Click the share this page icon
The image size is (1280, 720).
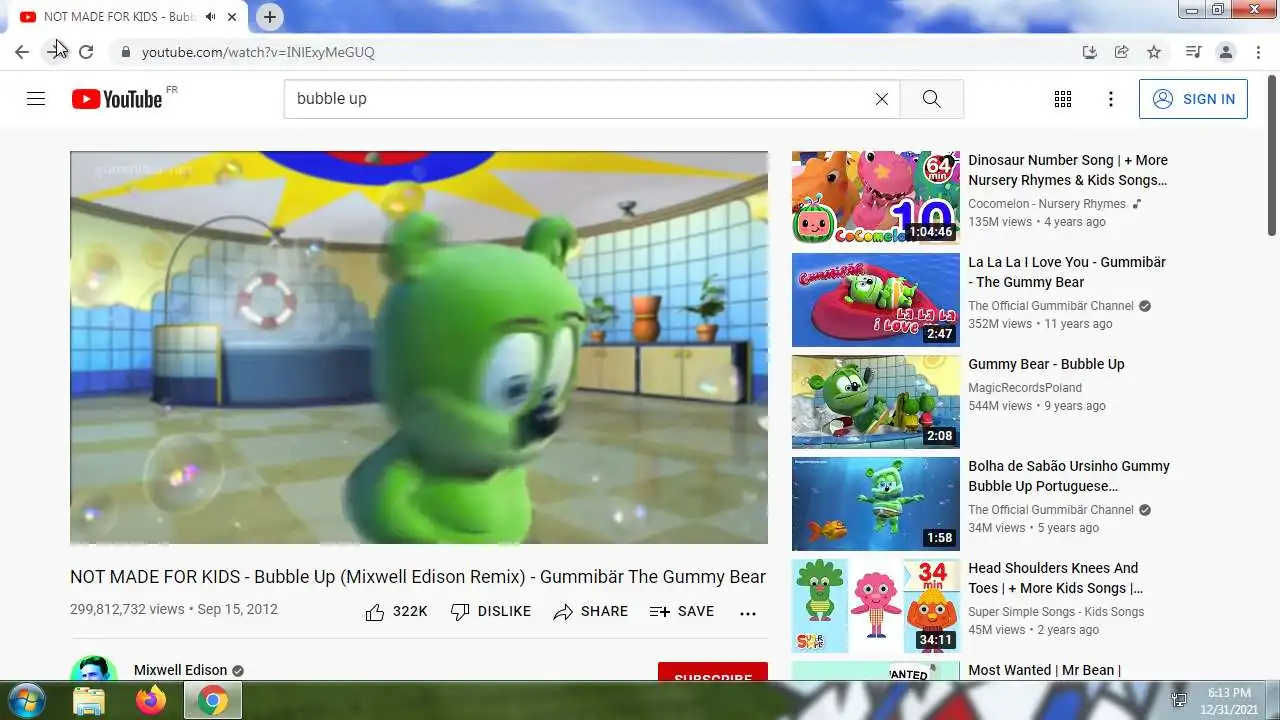click(1122, 52)
